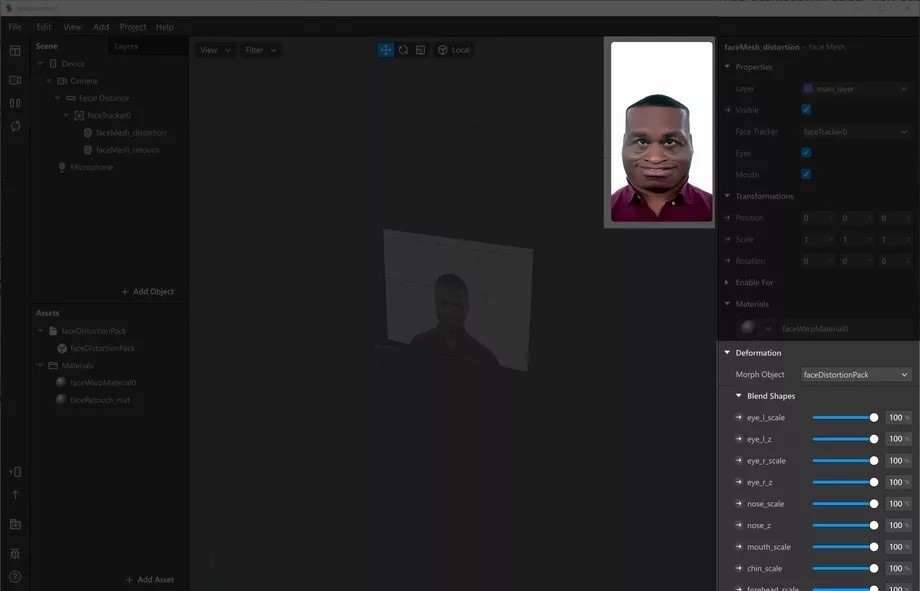
Task: Click the Device icon in Scene tree
Action: 53,63
